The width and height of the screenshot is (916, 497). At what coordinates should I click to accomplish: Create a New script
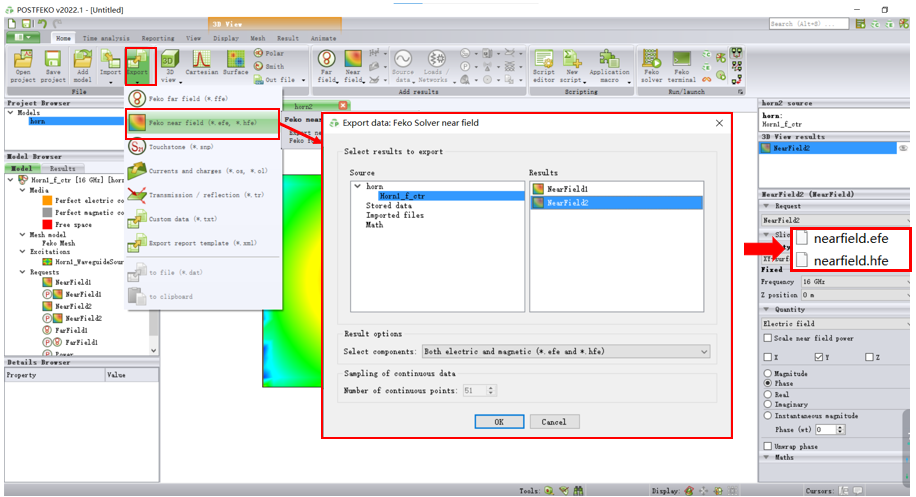572,66
